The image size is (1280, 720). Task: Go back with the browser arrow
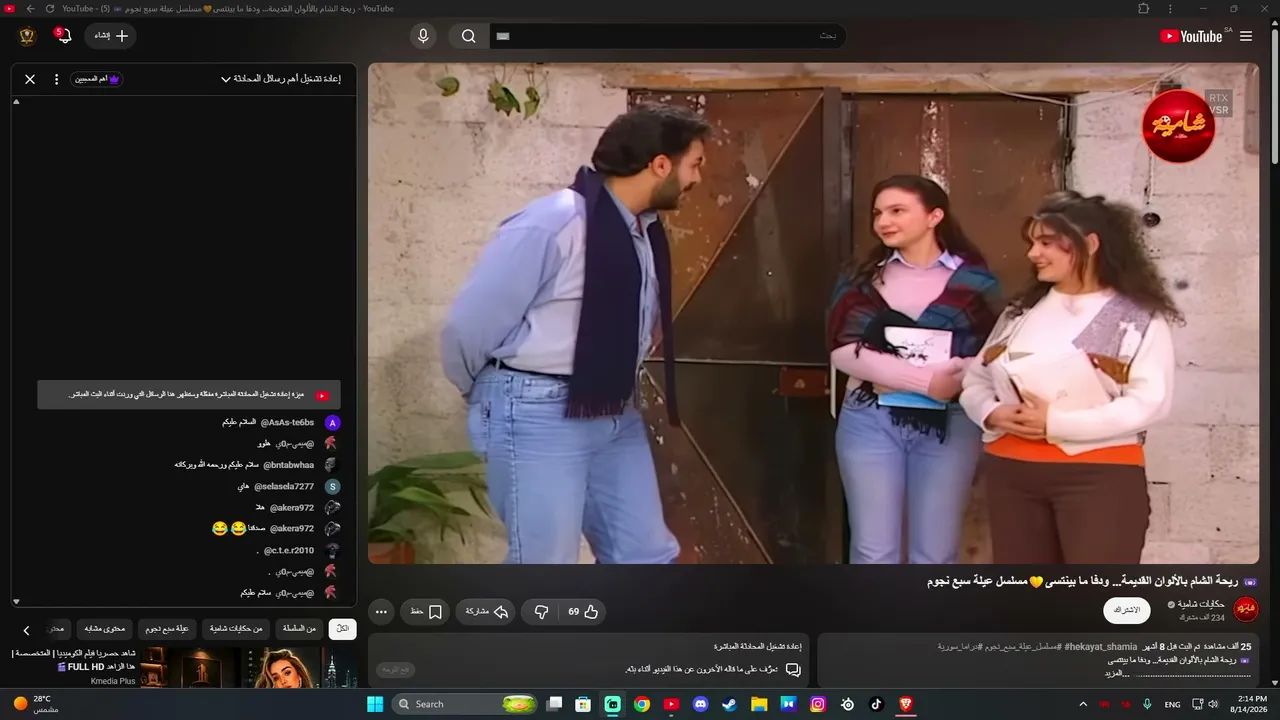(30, 9)
